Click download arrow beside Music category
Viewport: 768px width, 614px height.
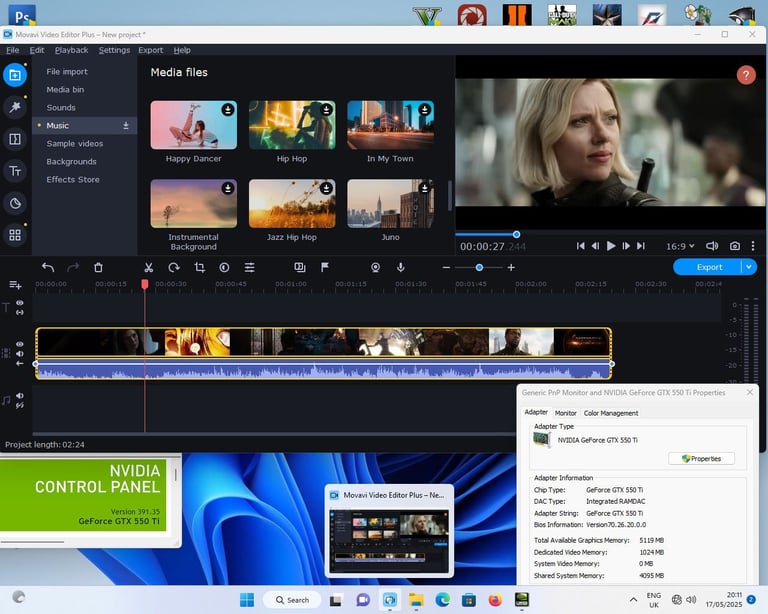[x=126, y=125]
